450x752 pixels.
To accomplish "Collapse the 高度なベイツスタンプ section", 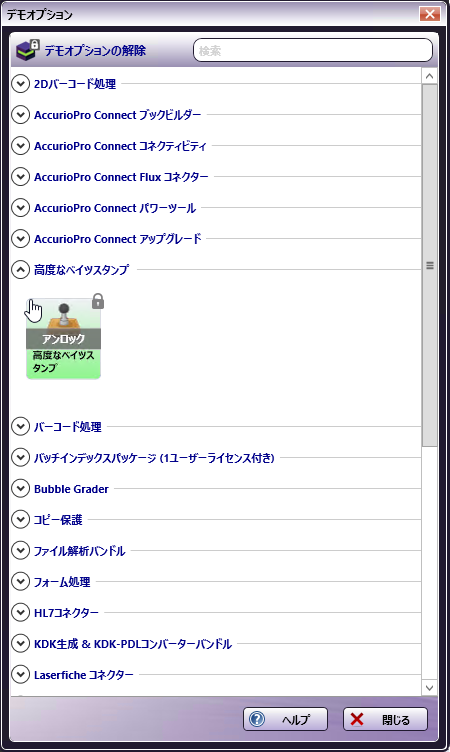I will pyautogui.click(x=20, y=270).
